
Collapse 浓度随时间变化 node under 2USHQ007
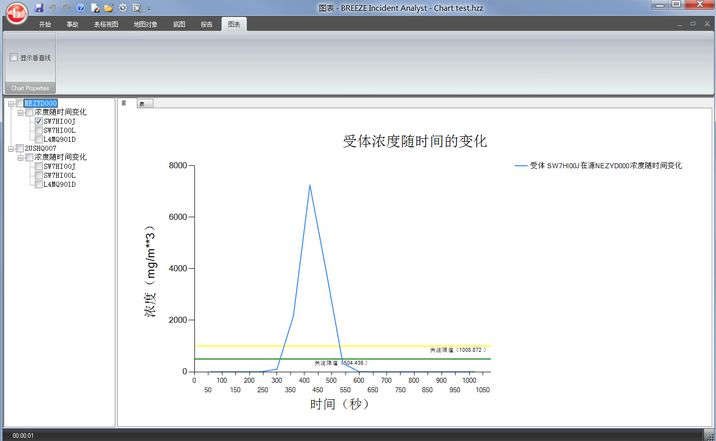pyautogui.click(x=21, y=158)
